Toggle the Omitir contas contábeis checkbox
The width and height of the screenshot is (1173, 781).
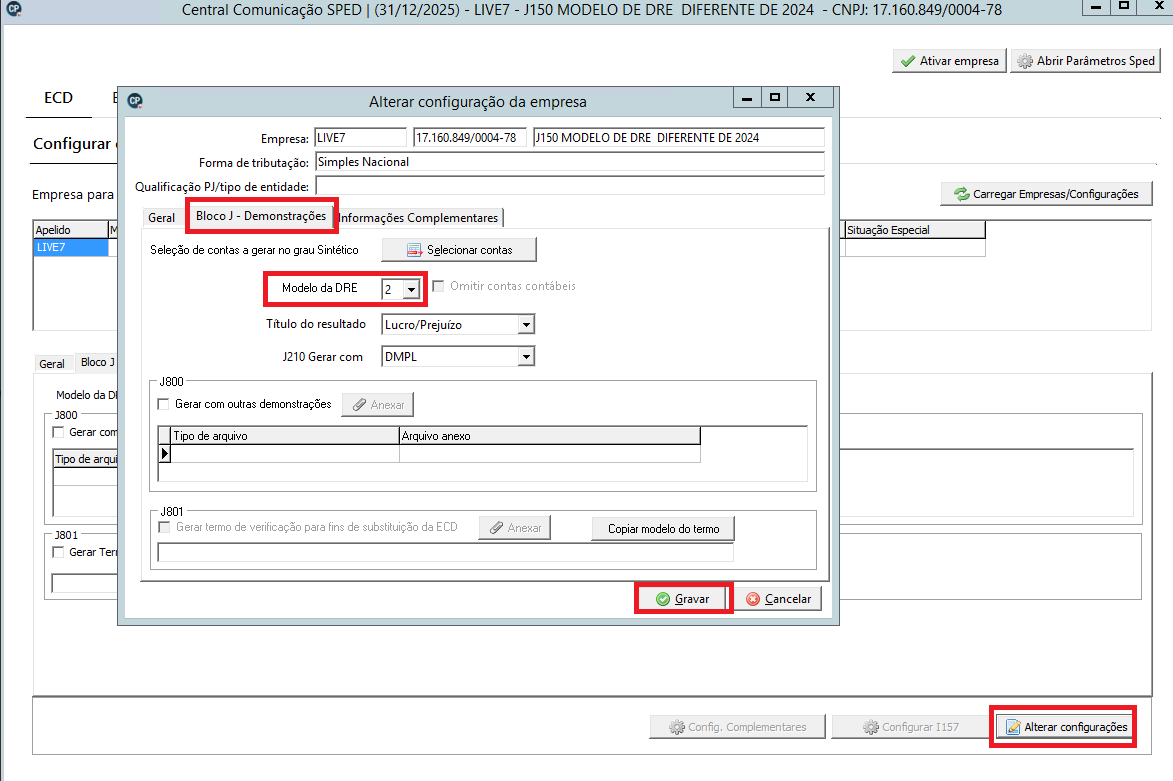click(438, 286)
